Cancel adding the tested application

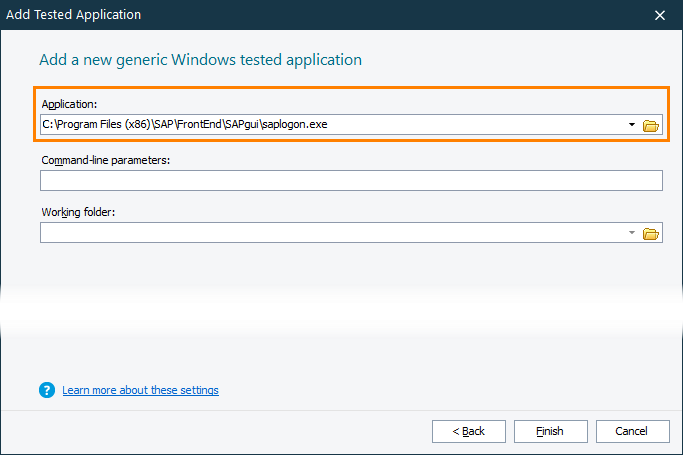point(632,431)
